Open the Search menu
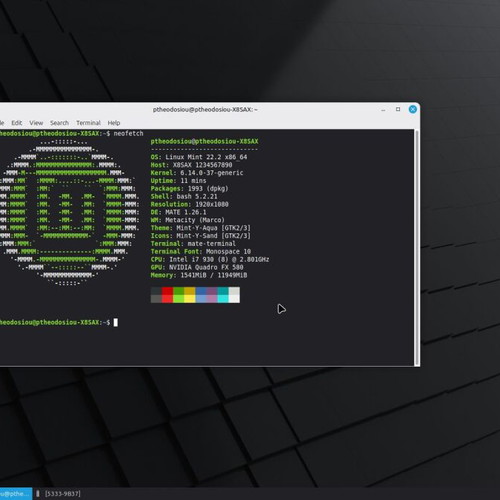The height and width of the screenshot is (500, 500). pyautogui.click(x=59, y=123)
